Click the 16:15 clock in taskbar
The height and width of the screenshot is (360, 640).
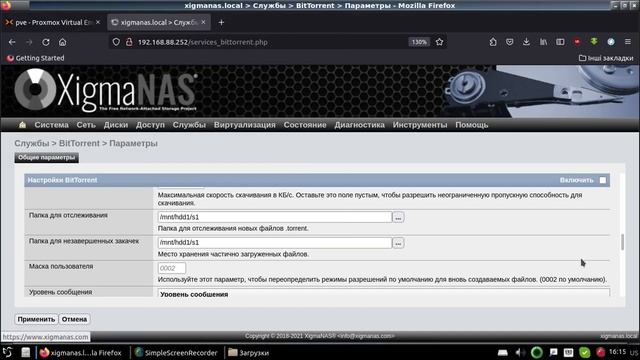click(617, 352)
